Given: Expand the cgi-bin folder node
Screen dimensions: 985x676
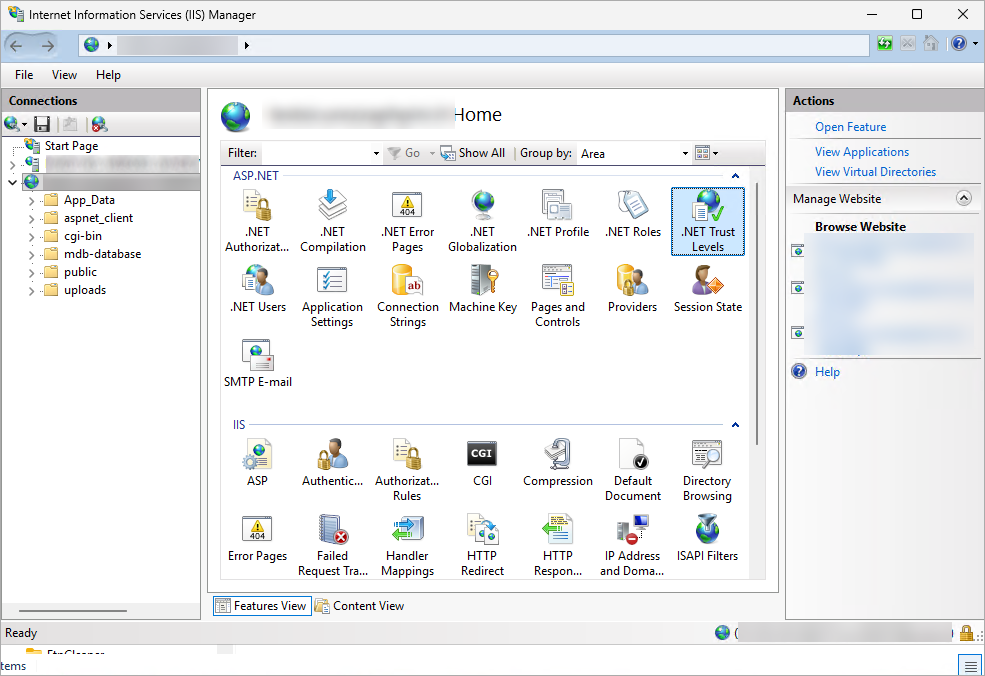Looking at the screenshot, I should pyautogui.click(x=31, y=237).
